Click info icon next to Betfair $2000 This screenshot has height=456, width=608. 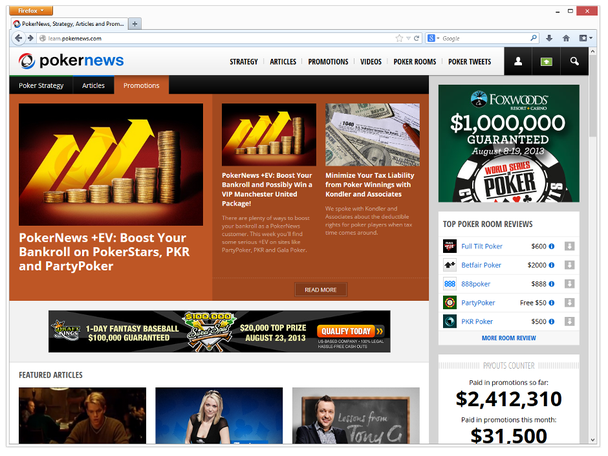pyautogui.click(x=552, y=265)
